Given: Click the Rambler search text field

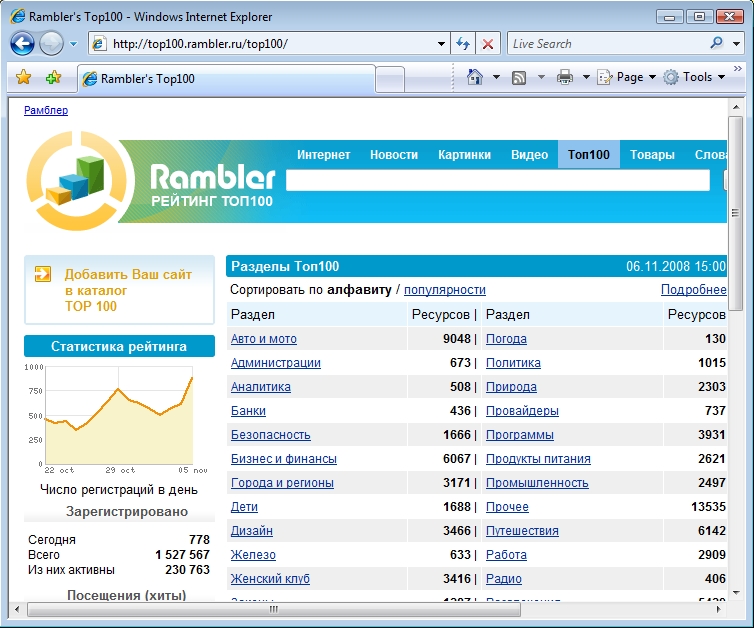Looking at the screenshot, I should click(x=498, y=180).
